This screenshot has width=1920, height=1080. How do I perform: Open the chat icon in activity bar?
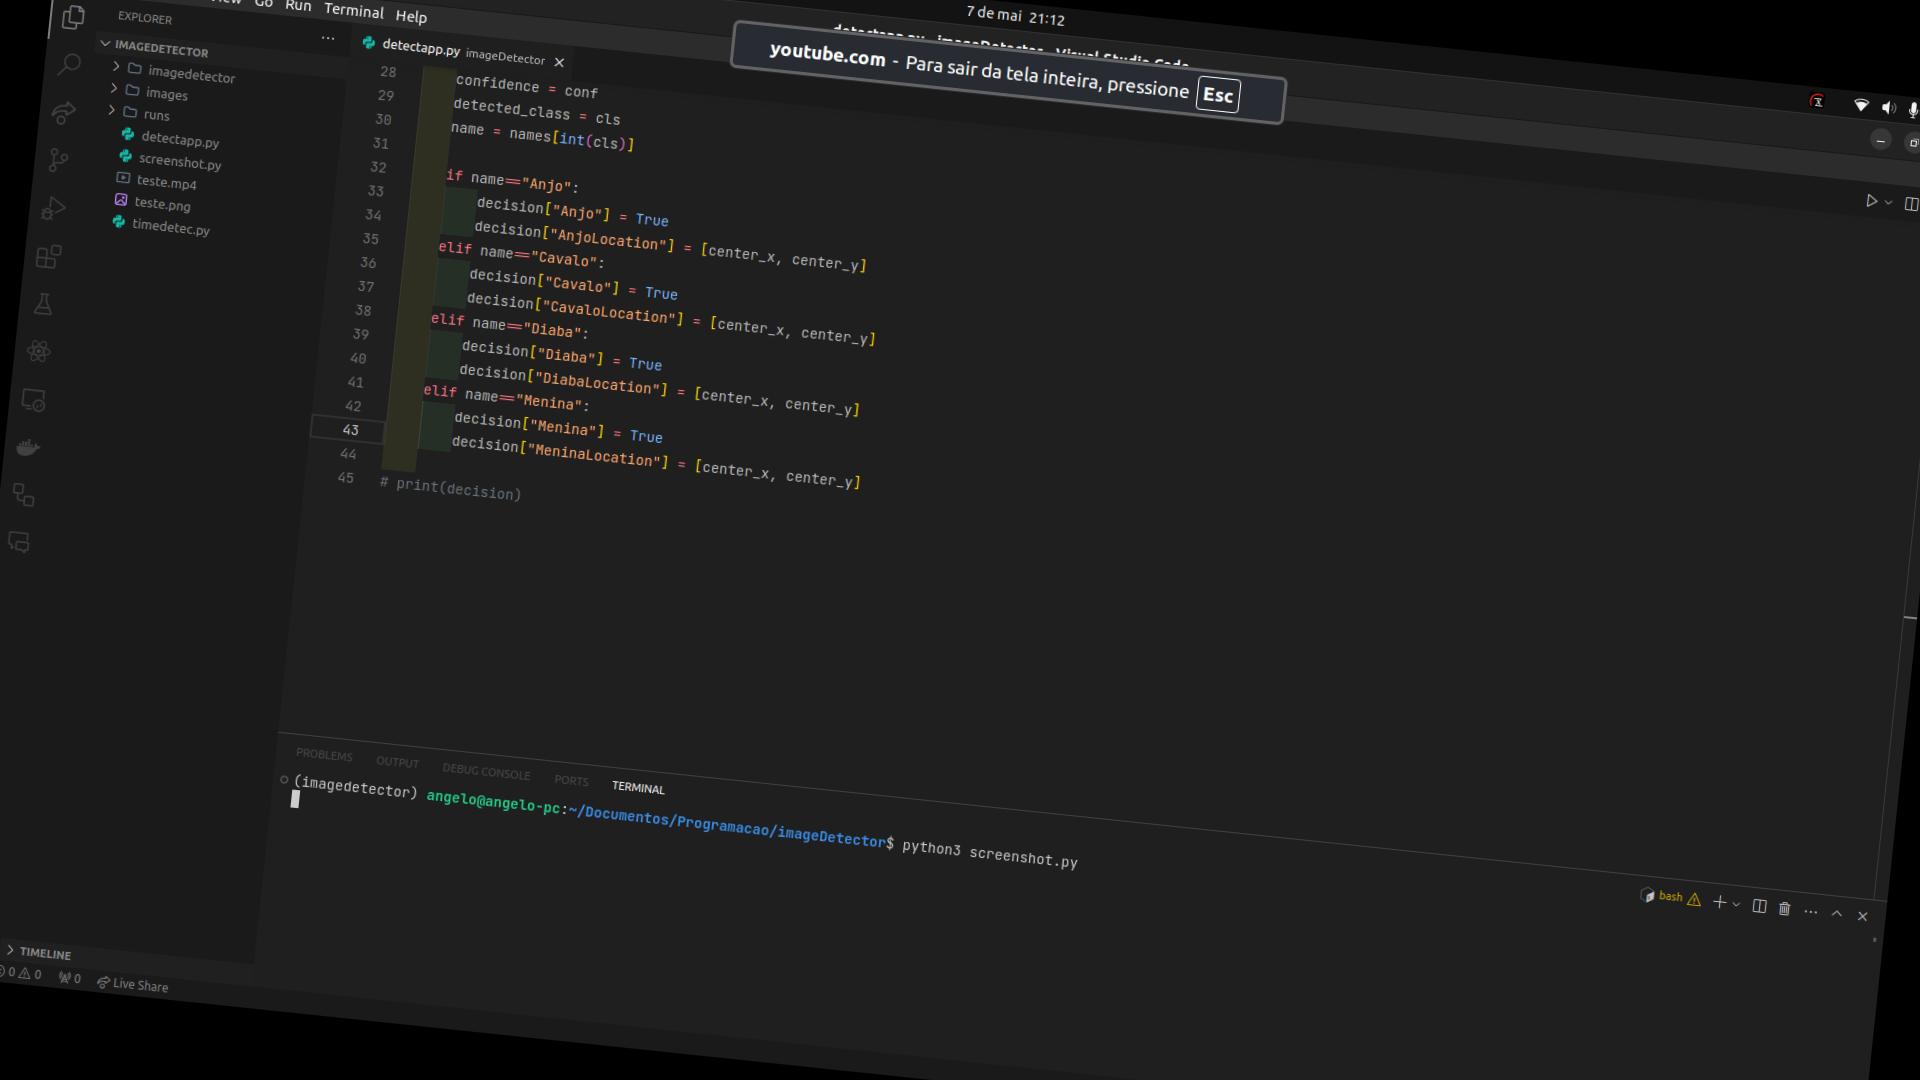tap(19, 542)
